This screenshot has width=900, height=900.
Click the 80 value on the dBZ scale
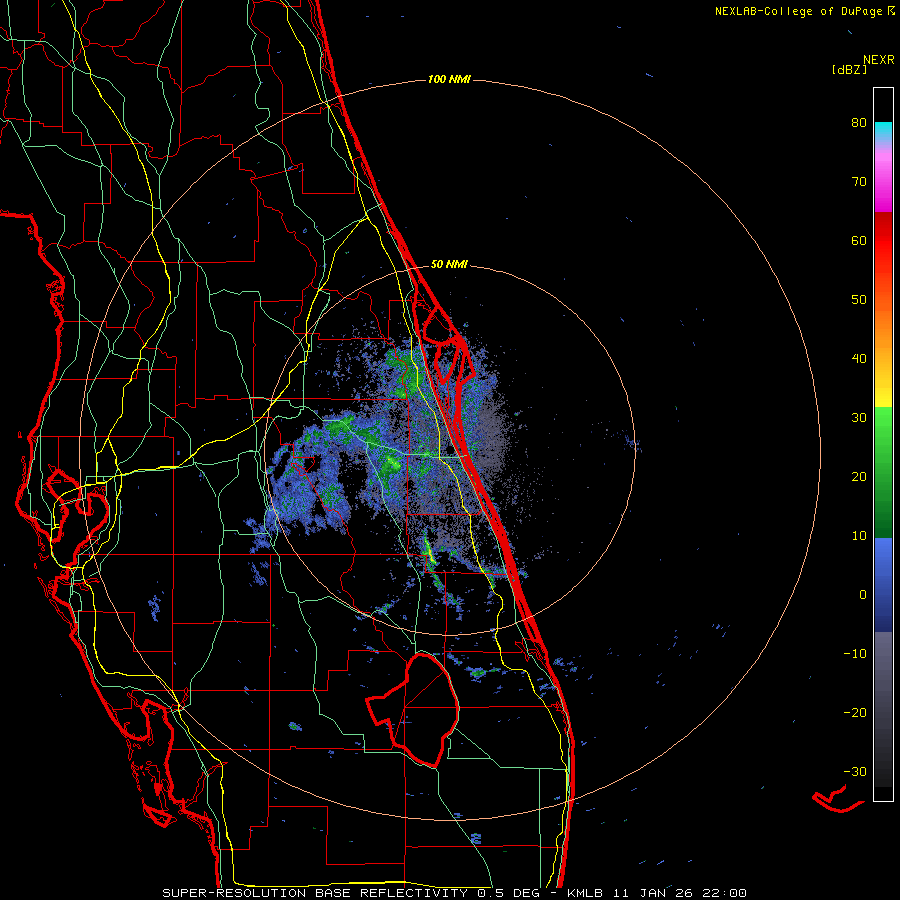pos(859,123)
